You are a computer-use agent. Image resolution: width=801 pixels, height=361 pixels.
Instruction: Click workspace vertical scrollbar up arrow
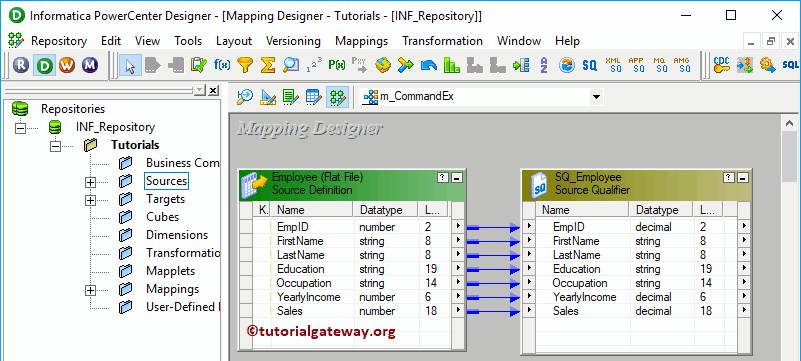(790, 123)
